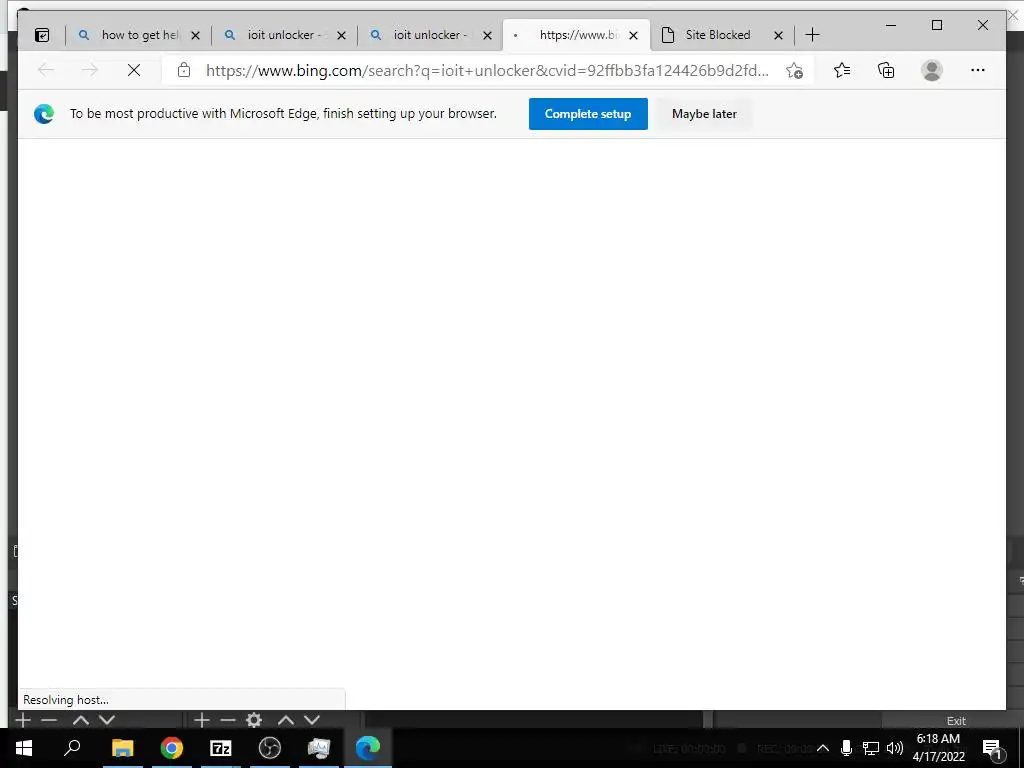
Task: Close the active bing.com tab
Action: point(633,36)
